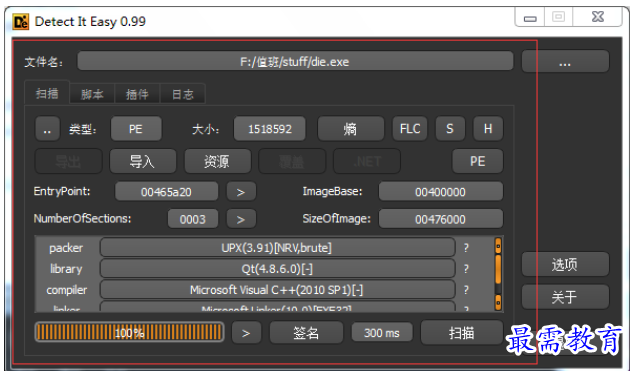Click the 100% scan progress bar
This screenshot has height=371, width=630.
click(x=129, y=332)
